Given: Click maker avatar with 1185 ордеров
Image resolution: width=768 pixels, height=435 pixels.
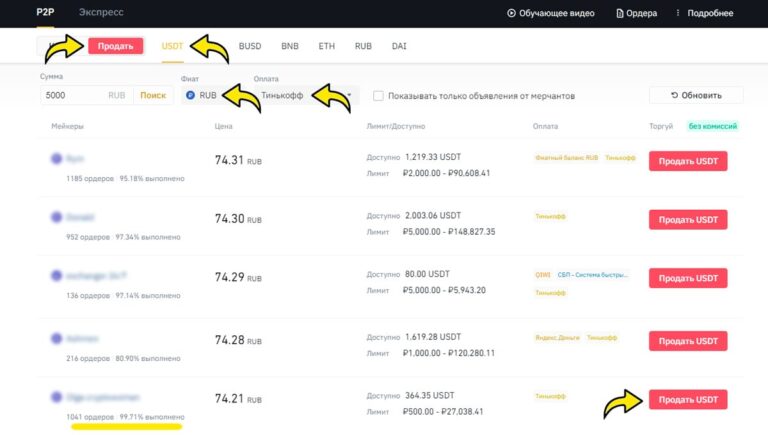Looking at the screenshot, I should [56, 158].
